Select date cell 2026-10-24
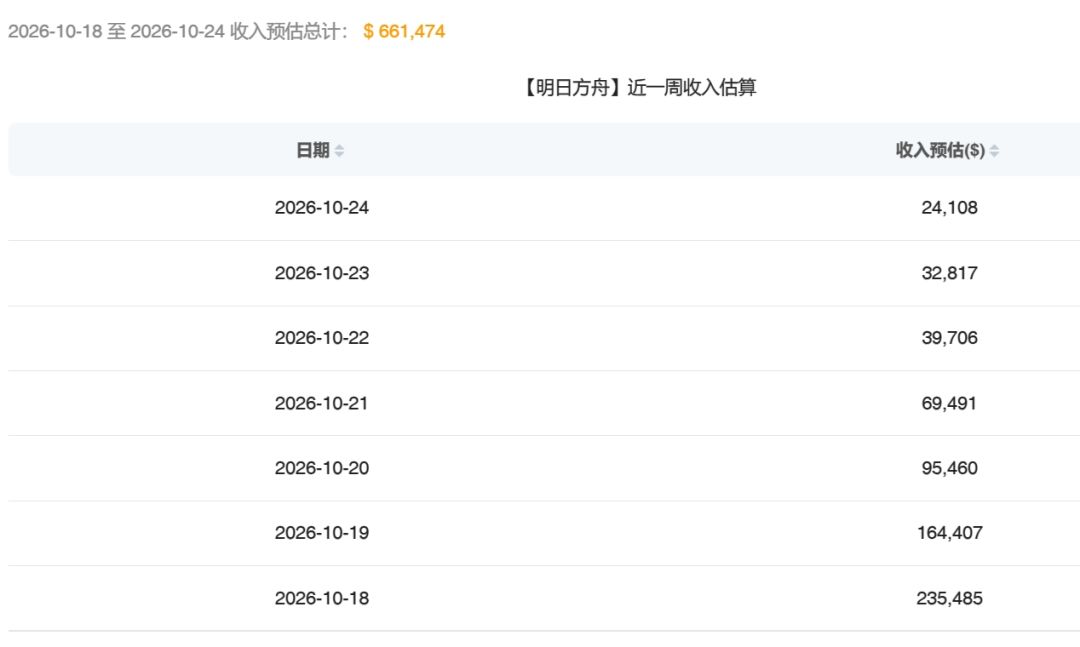The image size is (1080, 647). [322, 207]
